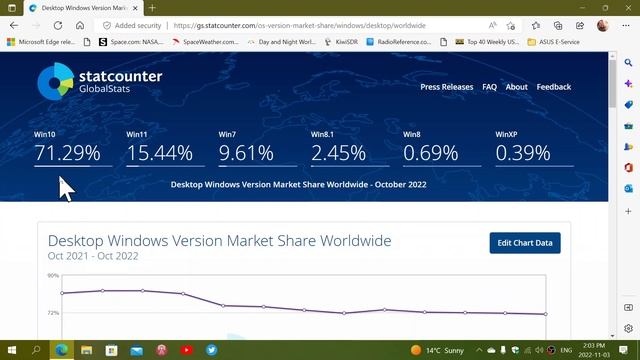Image resolution: width=640 pixels, height=360 pixels.
Task: Add a sidebar app with plus icon
Action: tap(628, 211)
